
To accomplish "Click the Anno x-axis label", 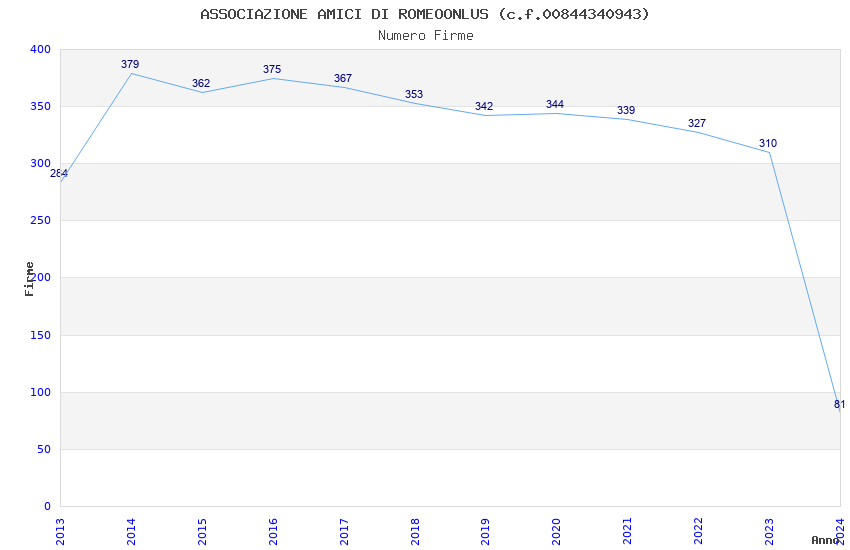I will click(x=825, y=540).
